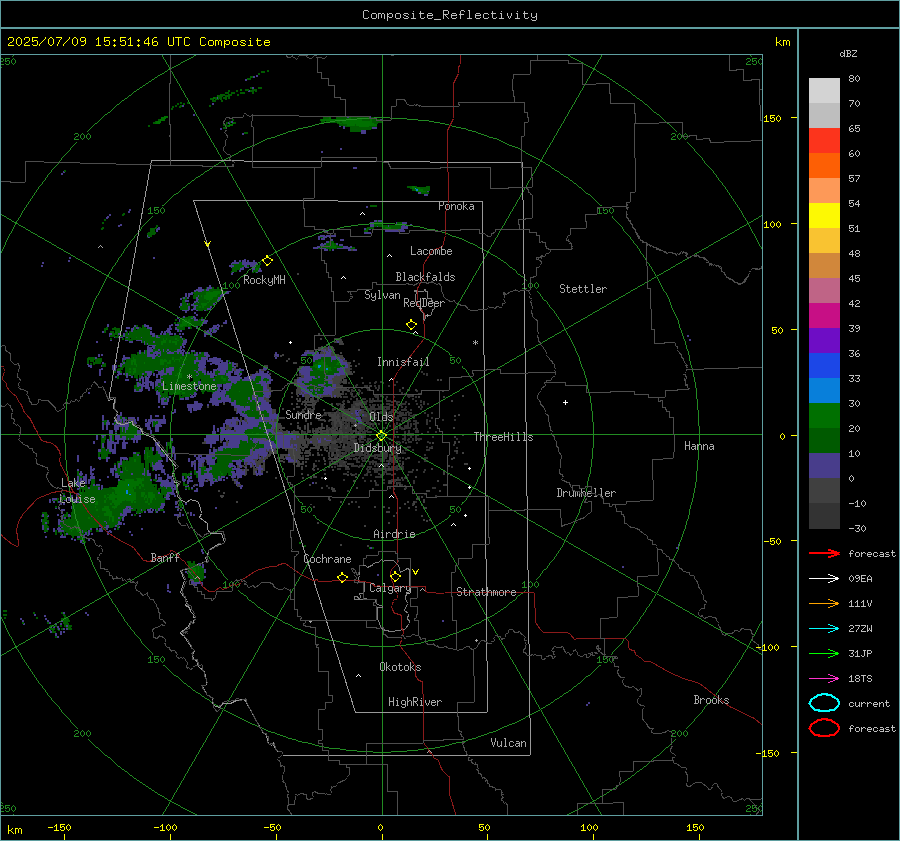900x841 pixels.
Task: Click the Didsbury label on the map
Action: click(377, 448)
